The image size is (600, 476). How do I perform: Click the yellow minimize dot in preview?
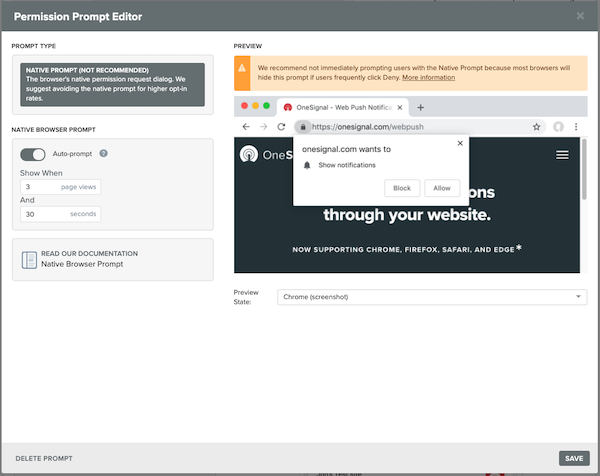[x=256, y=106]
